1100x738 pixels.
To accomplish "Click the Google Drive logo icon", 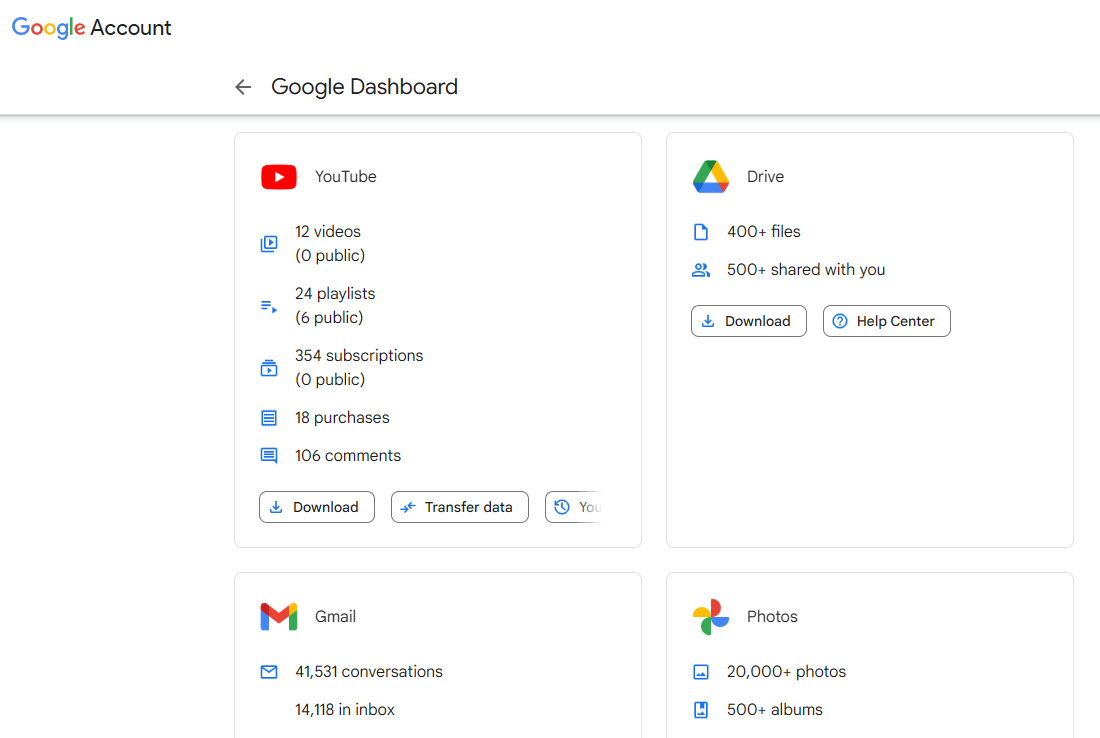I will click(711, 177).
